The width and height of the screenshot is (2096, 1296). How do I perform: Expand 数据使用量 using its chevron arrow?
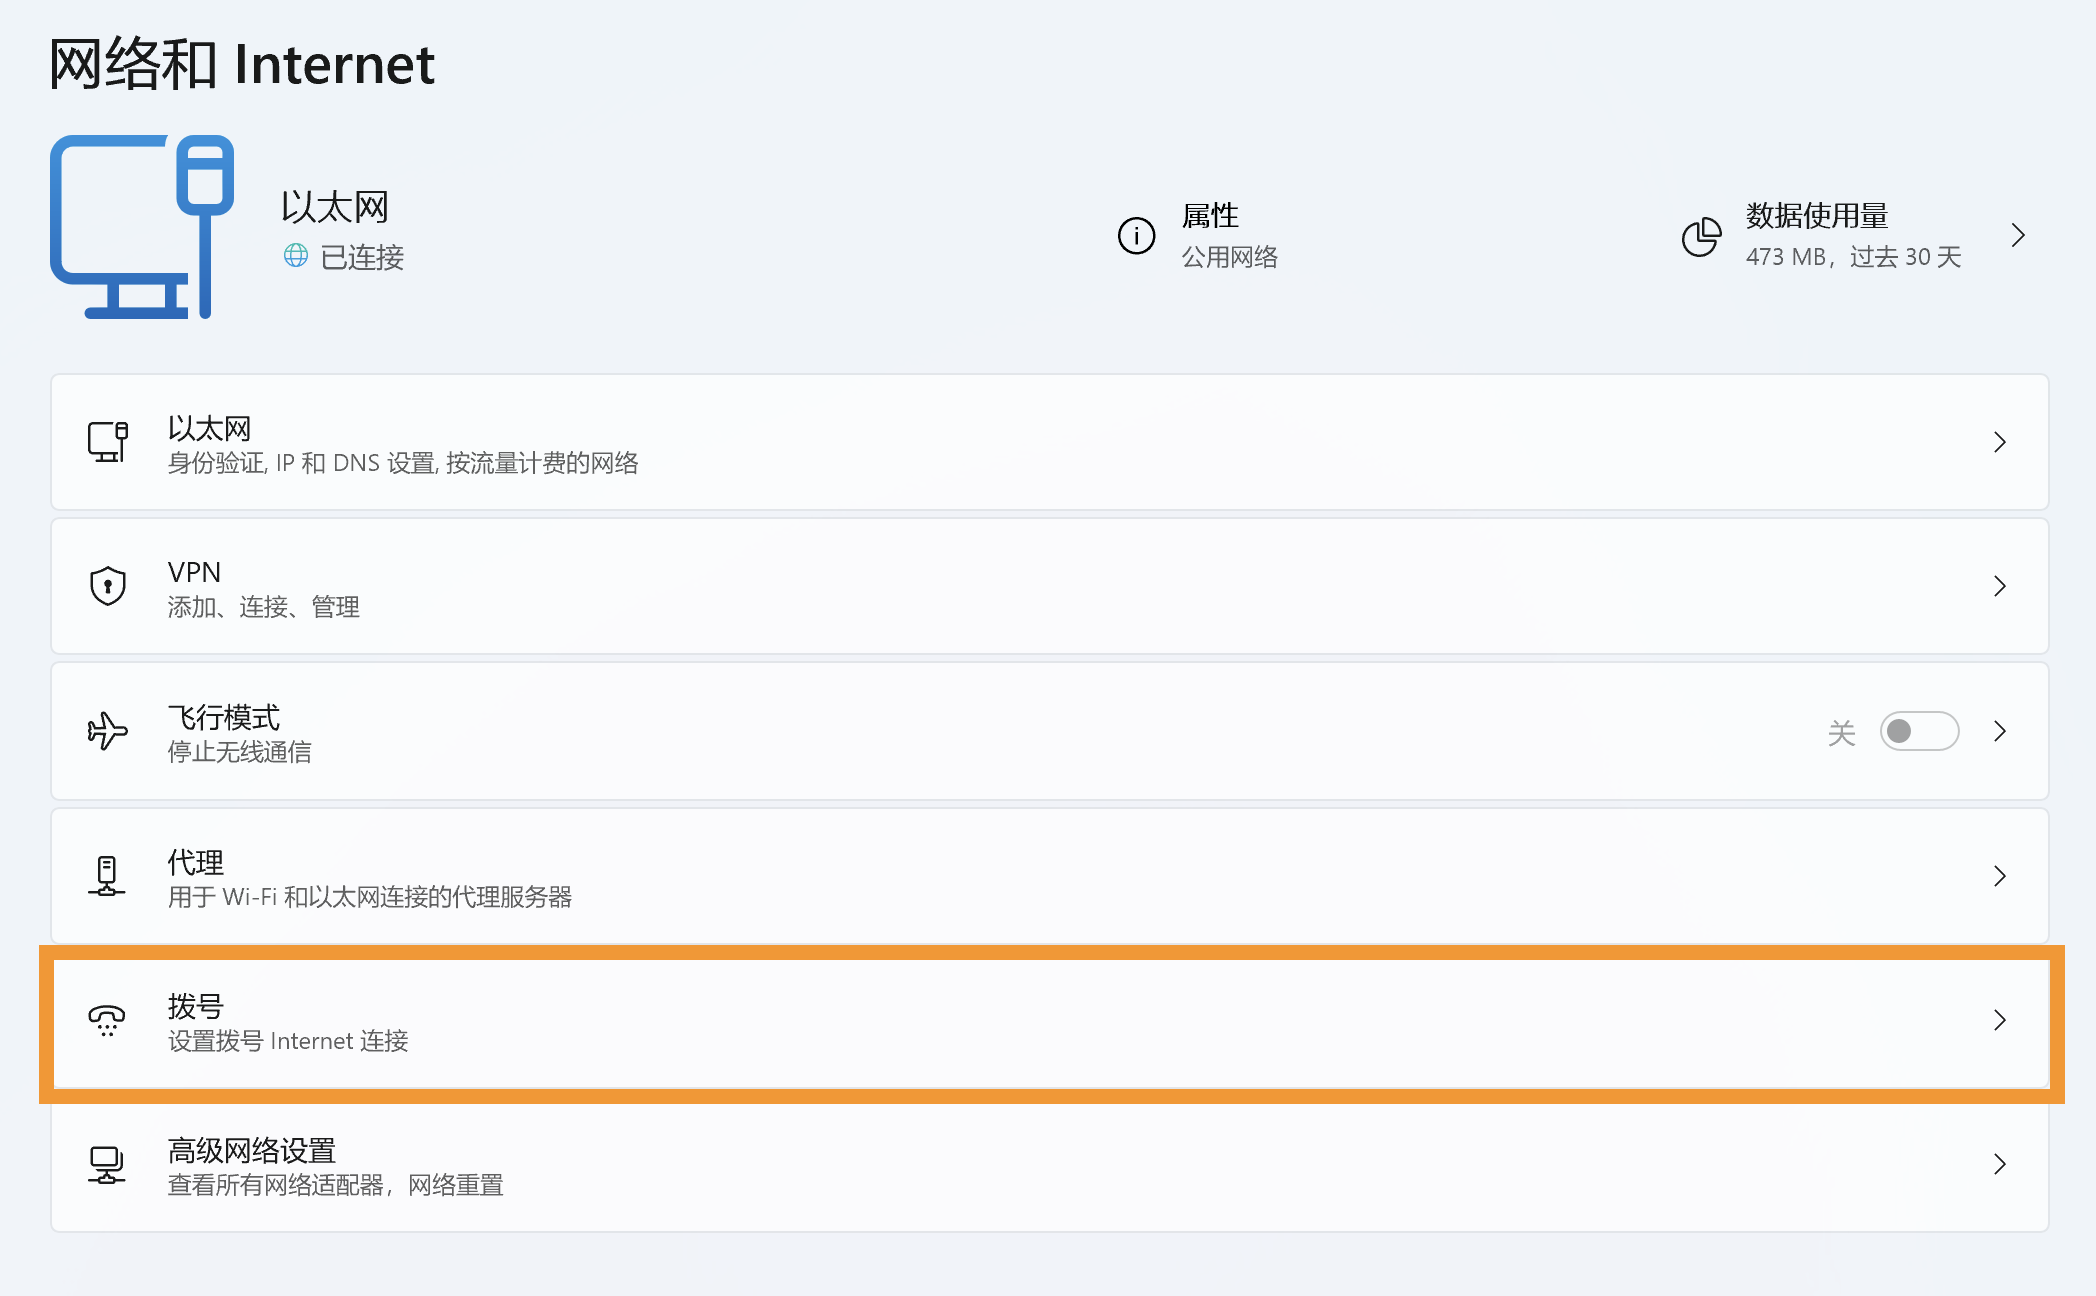(2018, 236)
